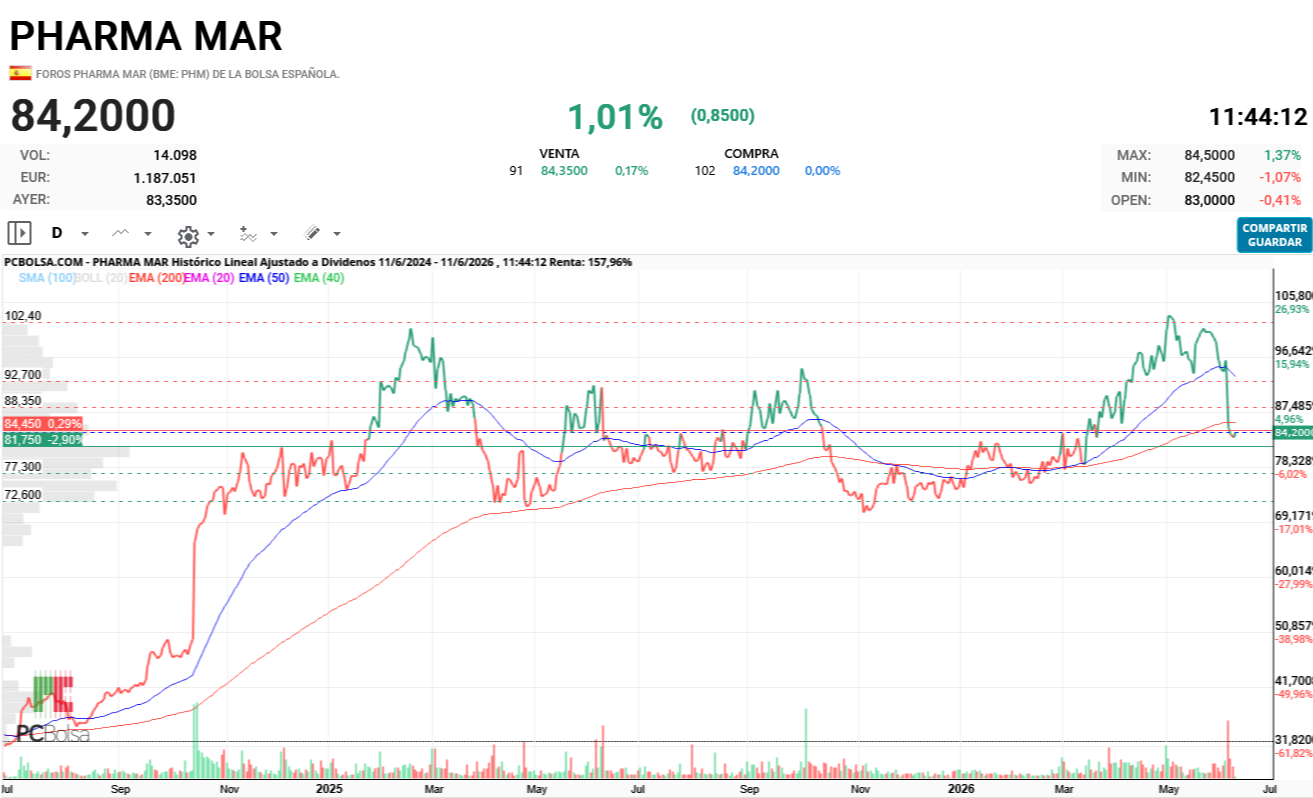The image size is (1313, 798).
Task: Open the FOROS PHARMA MAR forum link
Action: pyautogui.click(x=187, y=74)
